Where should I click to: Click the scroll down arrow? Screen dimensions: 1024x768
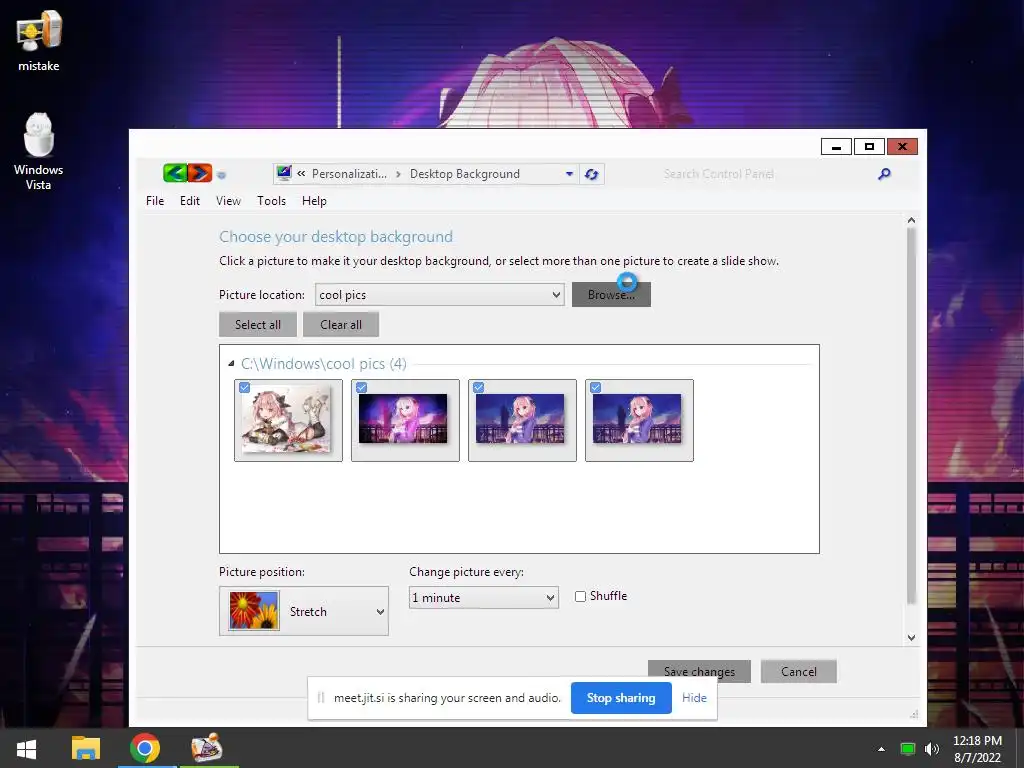click(x=911, y=638)
